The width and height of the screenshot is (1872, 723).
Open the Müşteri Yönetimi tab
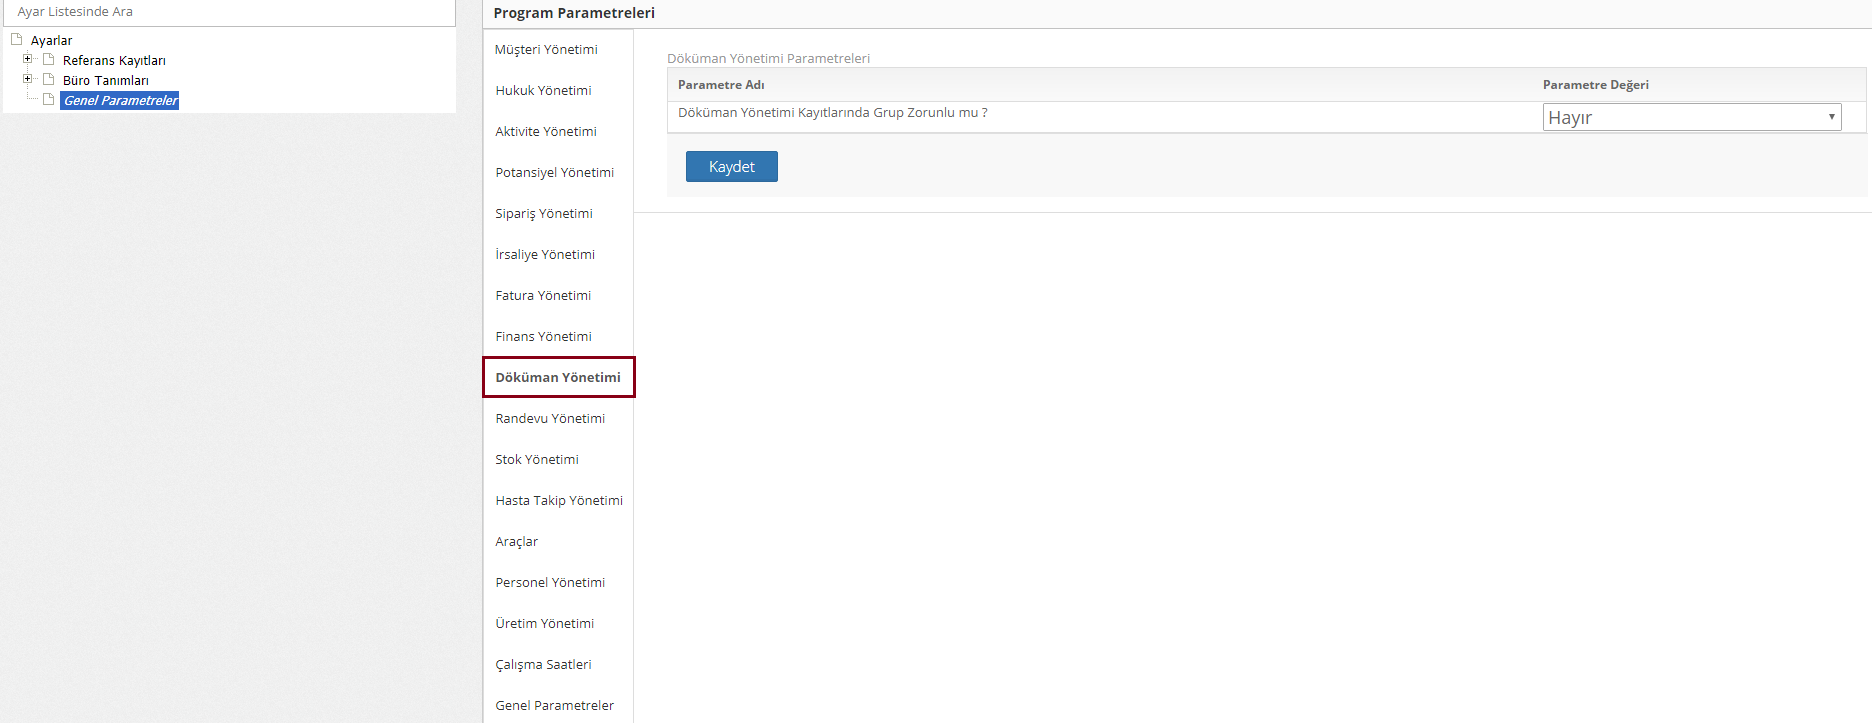(546, 50)
